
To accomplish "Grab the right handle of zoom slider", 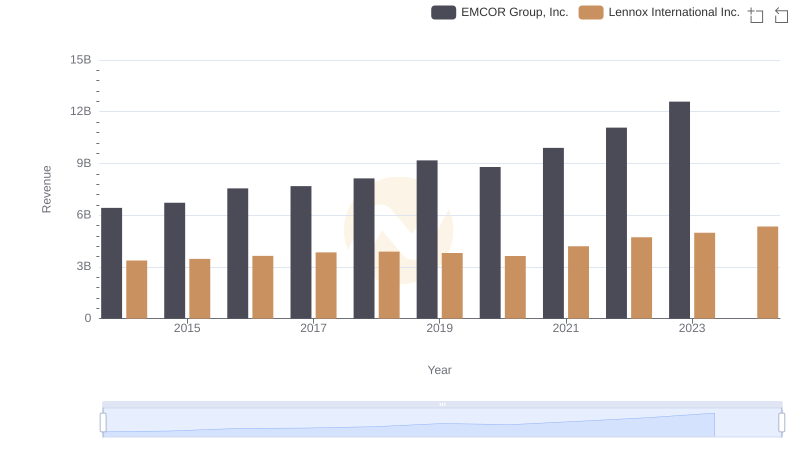I will [x=781, y=423].
